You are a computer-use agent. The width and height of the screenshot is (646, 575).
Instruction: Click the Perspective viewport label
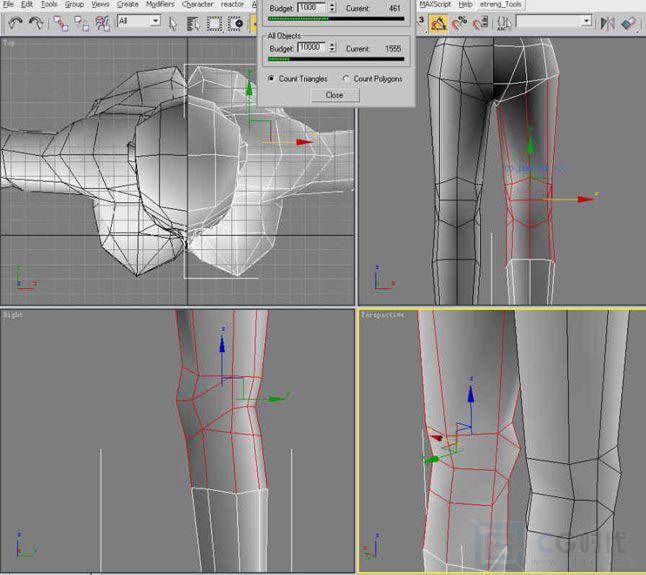coord(383,315)
